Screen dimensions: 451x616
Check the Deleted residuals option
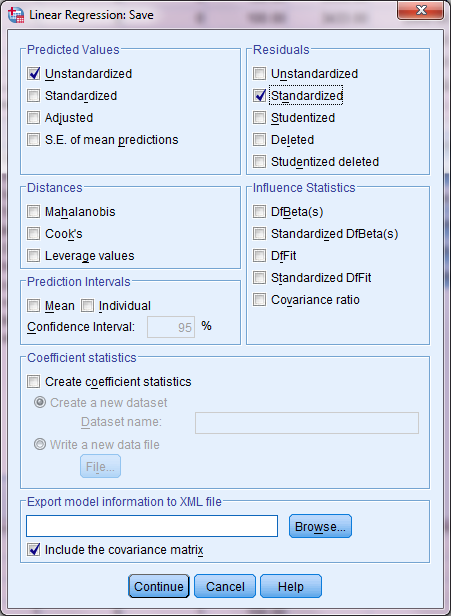(259, 139)
